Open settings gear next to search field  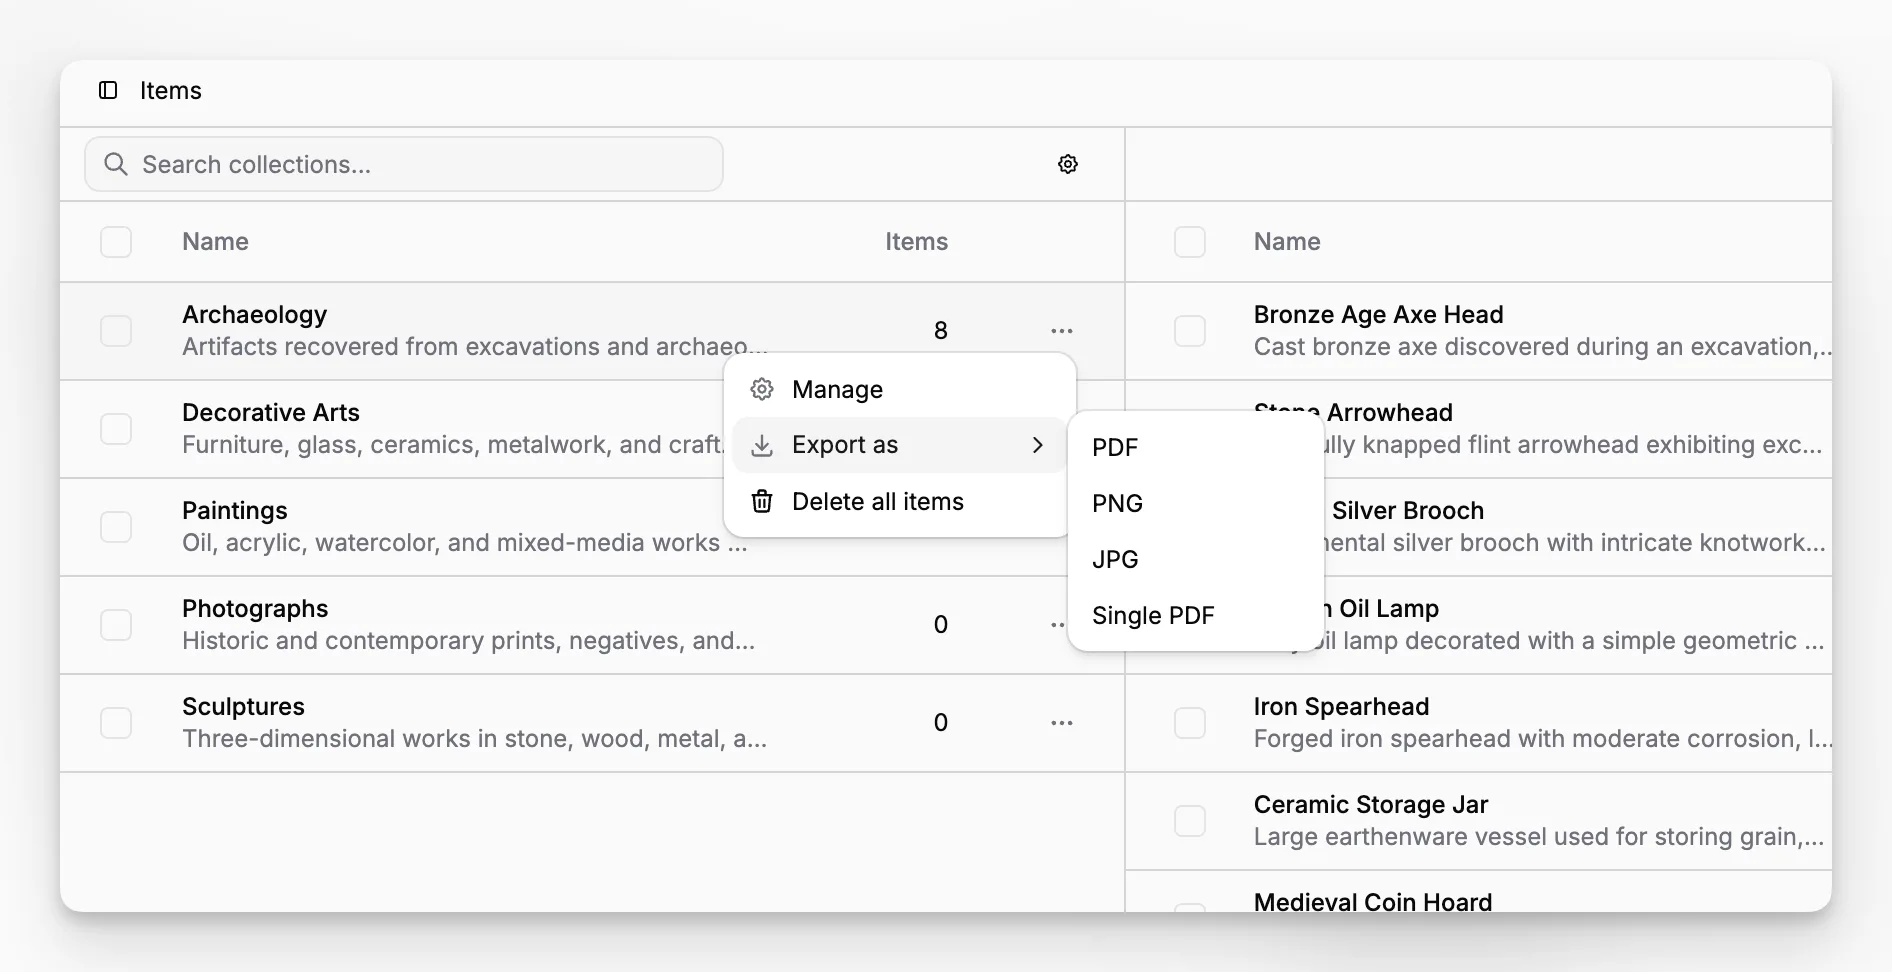[x=1068, y=164]
